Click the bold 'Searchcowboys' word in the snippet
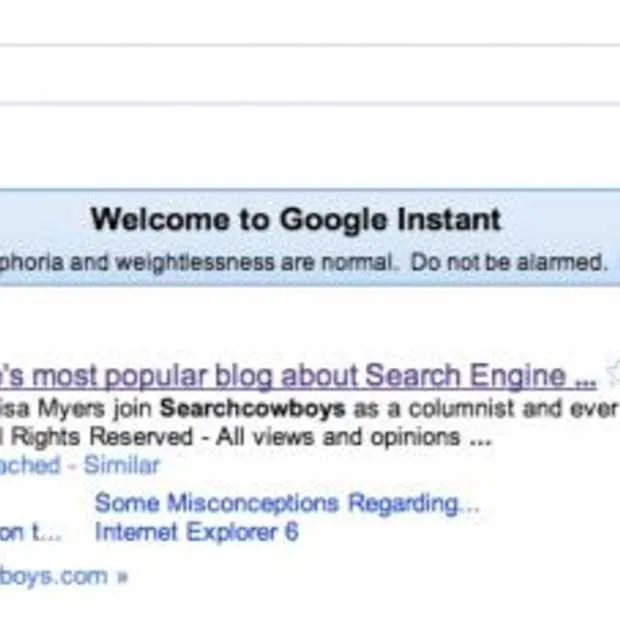This screenshot has height=620, width=620. click(x=224, y=408)
